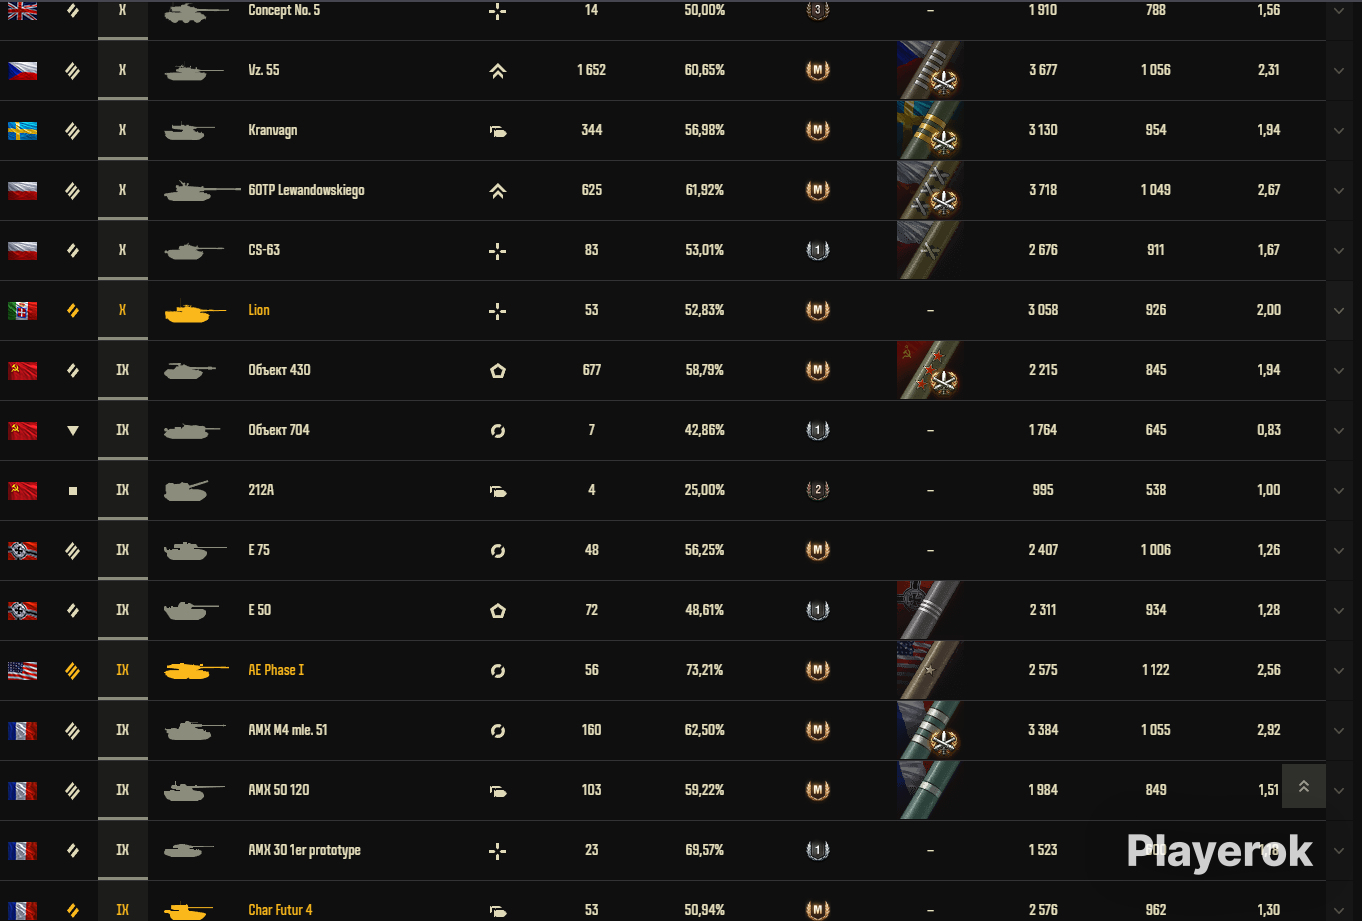
Task: Expand the E 75 row chevron
Action: (x=1339, y=551)
